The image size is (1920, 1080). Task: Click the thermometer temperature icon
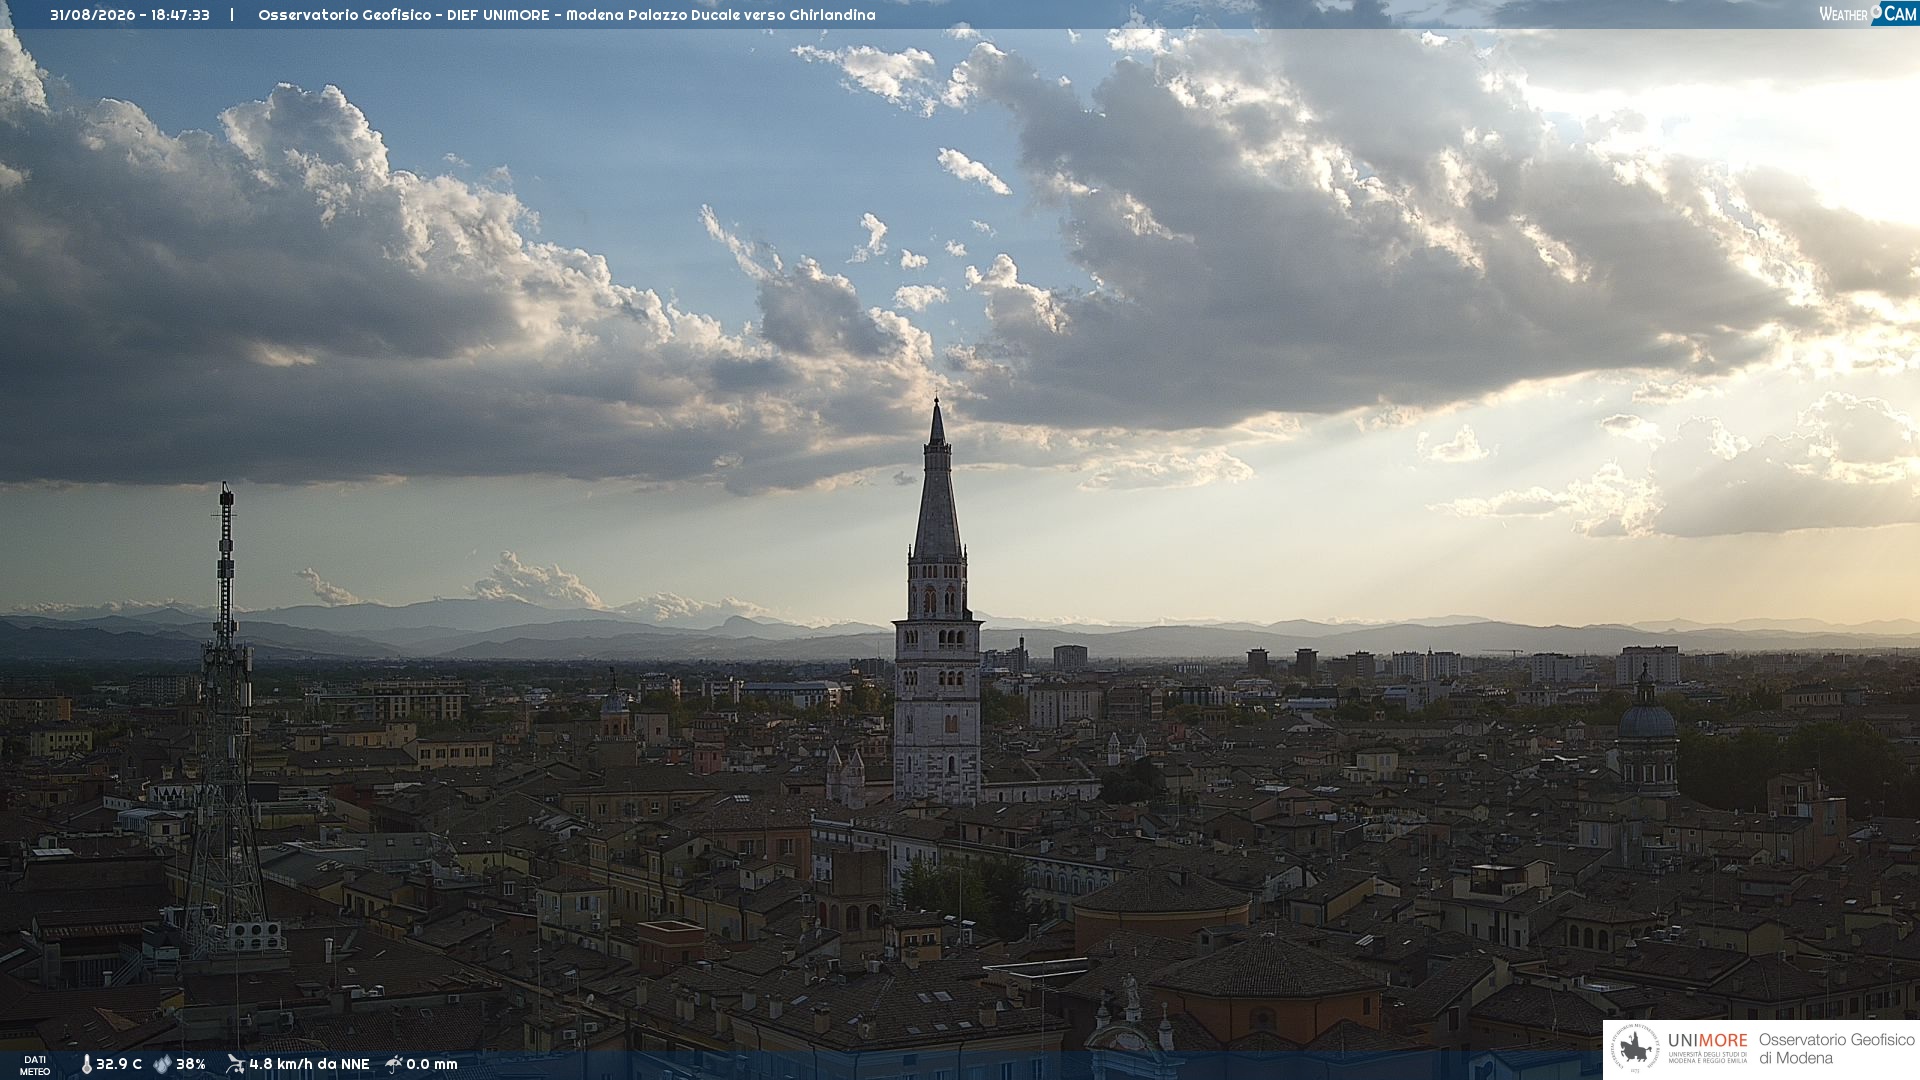[x=86, y=1064]
